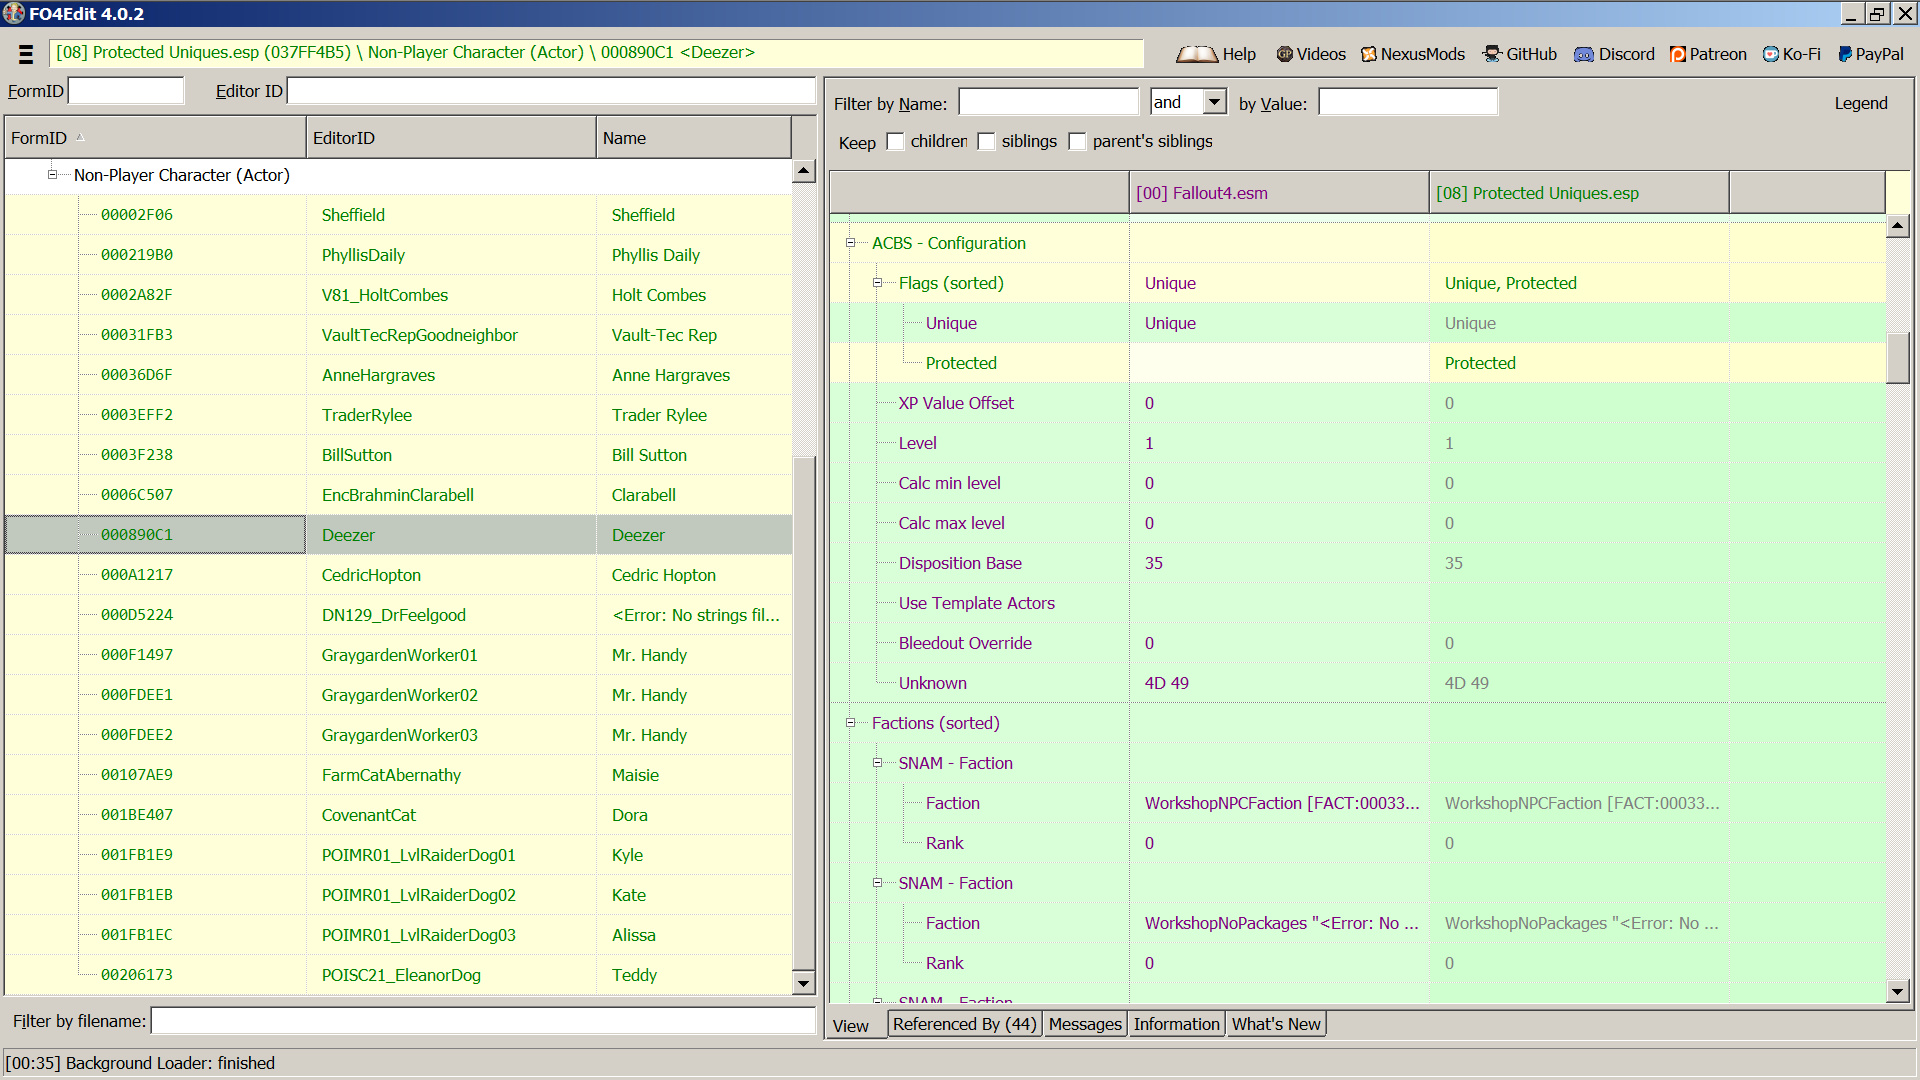Collapse Flags (sorted) node
The width and height of the screenshot is (1920, 1080).
[878, 283]
